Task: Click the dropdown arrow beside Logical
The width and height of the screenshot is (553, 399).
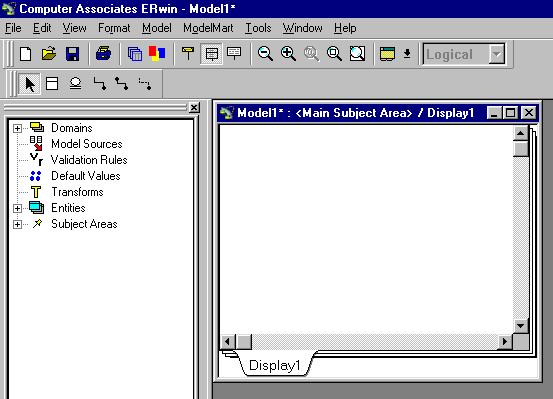Action: coord(497,54)
